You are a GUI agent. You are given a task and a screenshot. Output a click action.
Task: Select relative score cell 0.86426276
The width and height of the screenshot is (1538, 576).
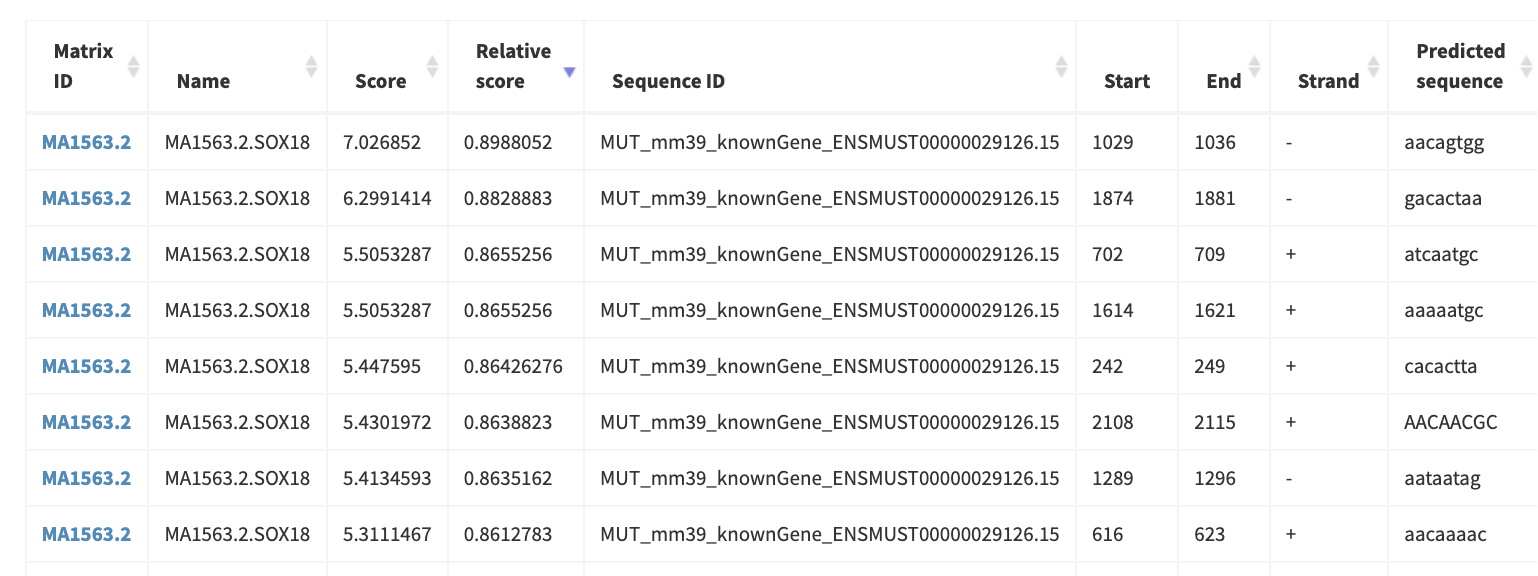pyautogui.click(x=516, y=366)
